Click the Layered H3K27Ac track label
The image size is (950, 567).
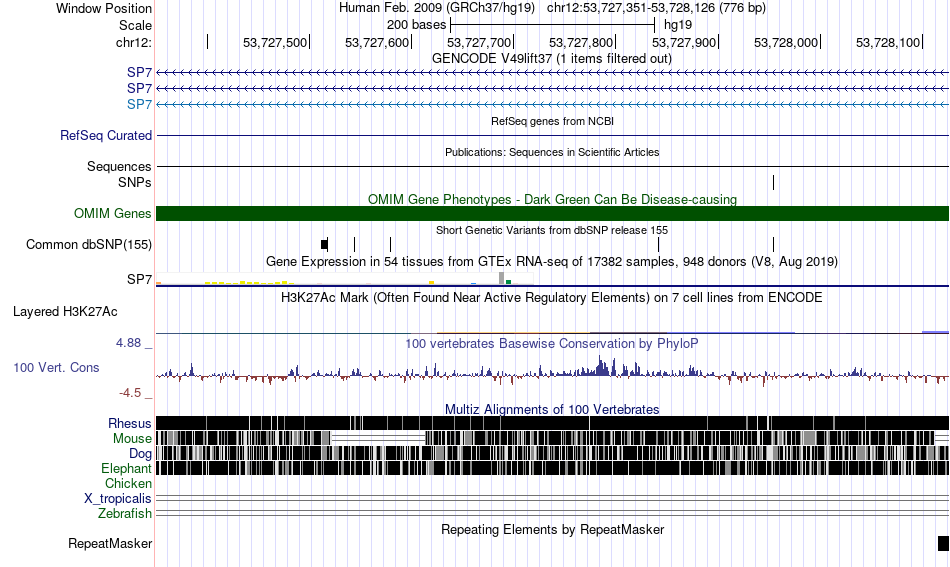pyautogui.click(x=65, y=311)
